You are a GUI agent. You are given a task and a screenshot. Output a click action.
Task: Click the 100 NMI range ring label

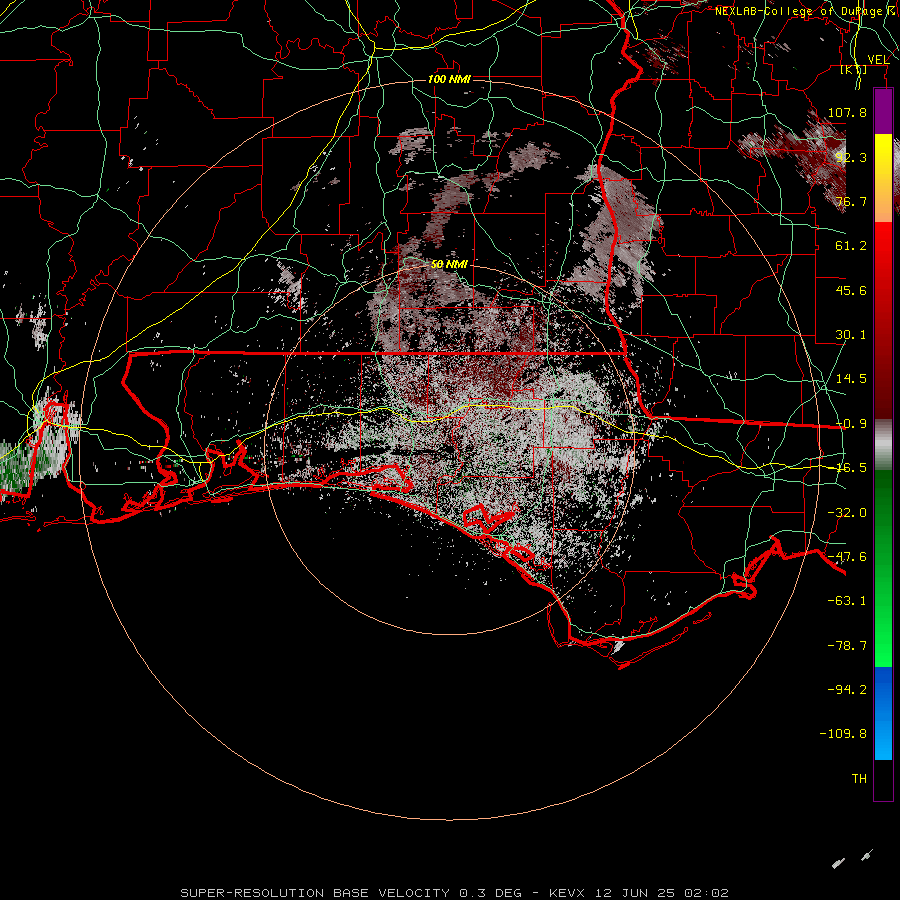pos(449,79)
